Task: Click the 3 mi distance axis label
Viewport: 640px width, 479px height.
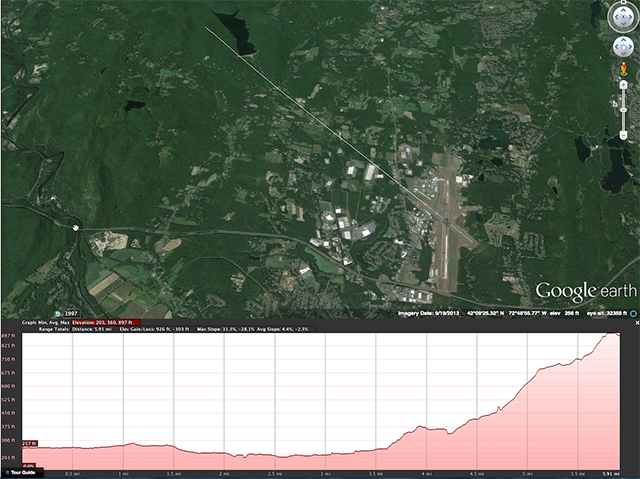Action: pos(325,474)
